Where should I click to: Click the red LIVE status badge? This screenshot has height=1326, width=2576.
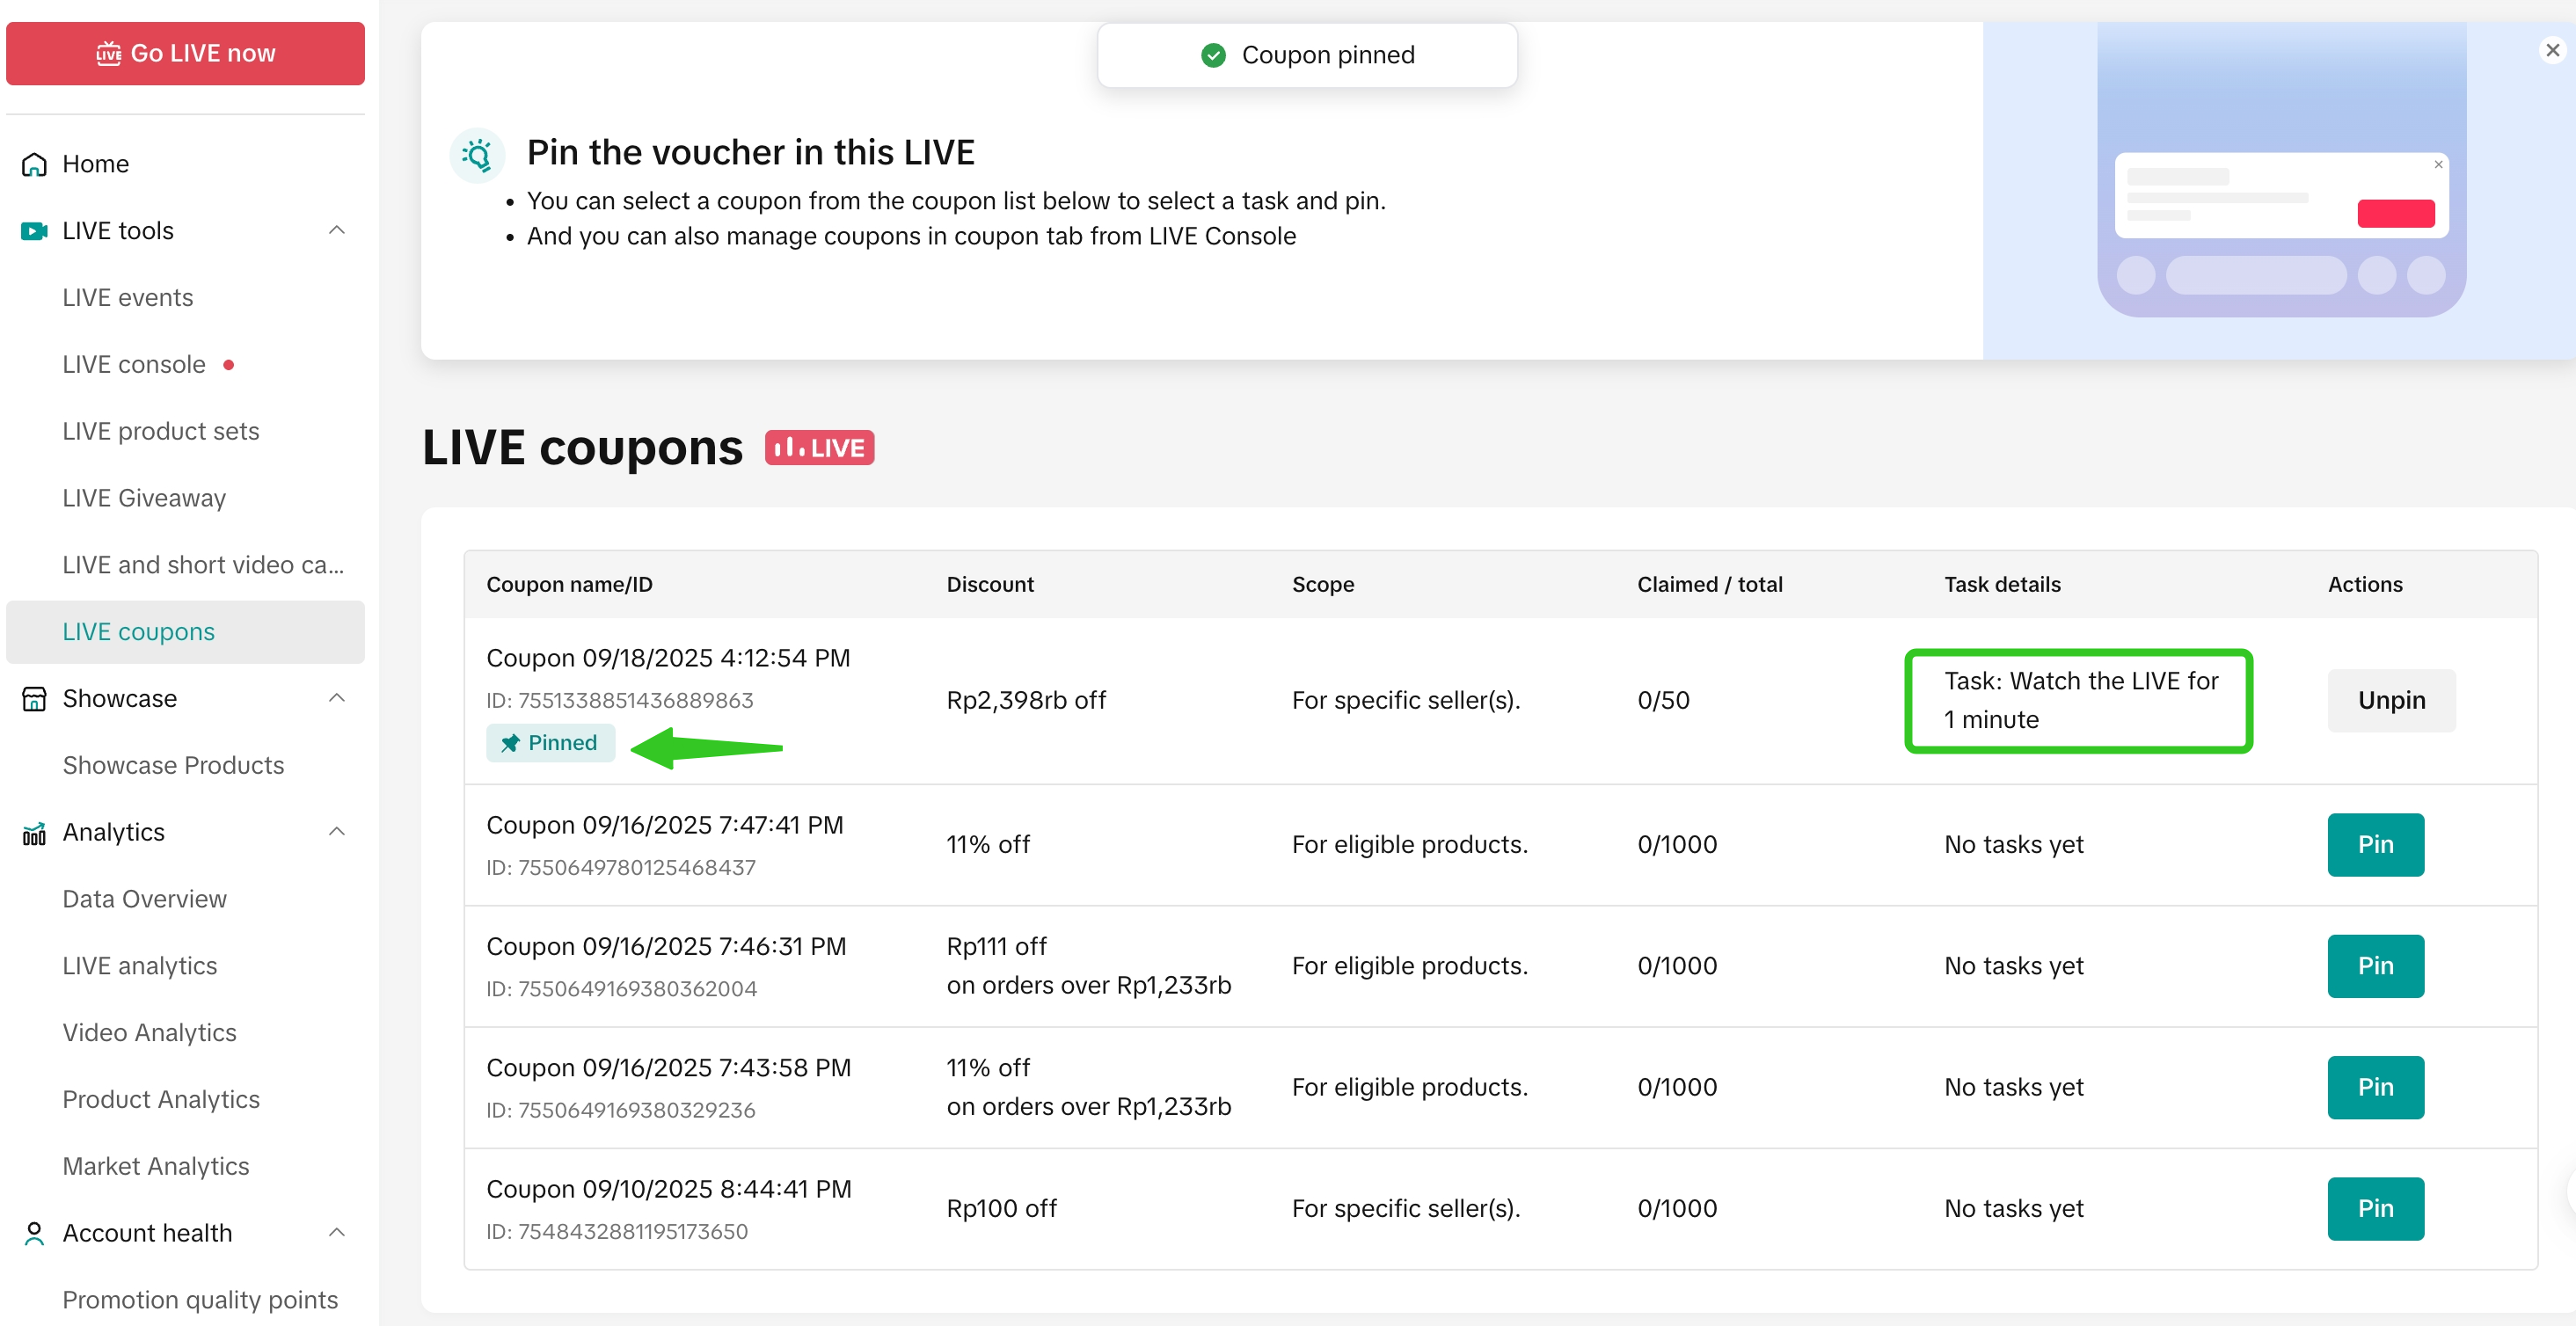[819, 448]
